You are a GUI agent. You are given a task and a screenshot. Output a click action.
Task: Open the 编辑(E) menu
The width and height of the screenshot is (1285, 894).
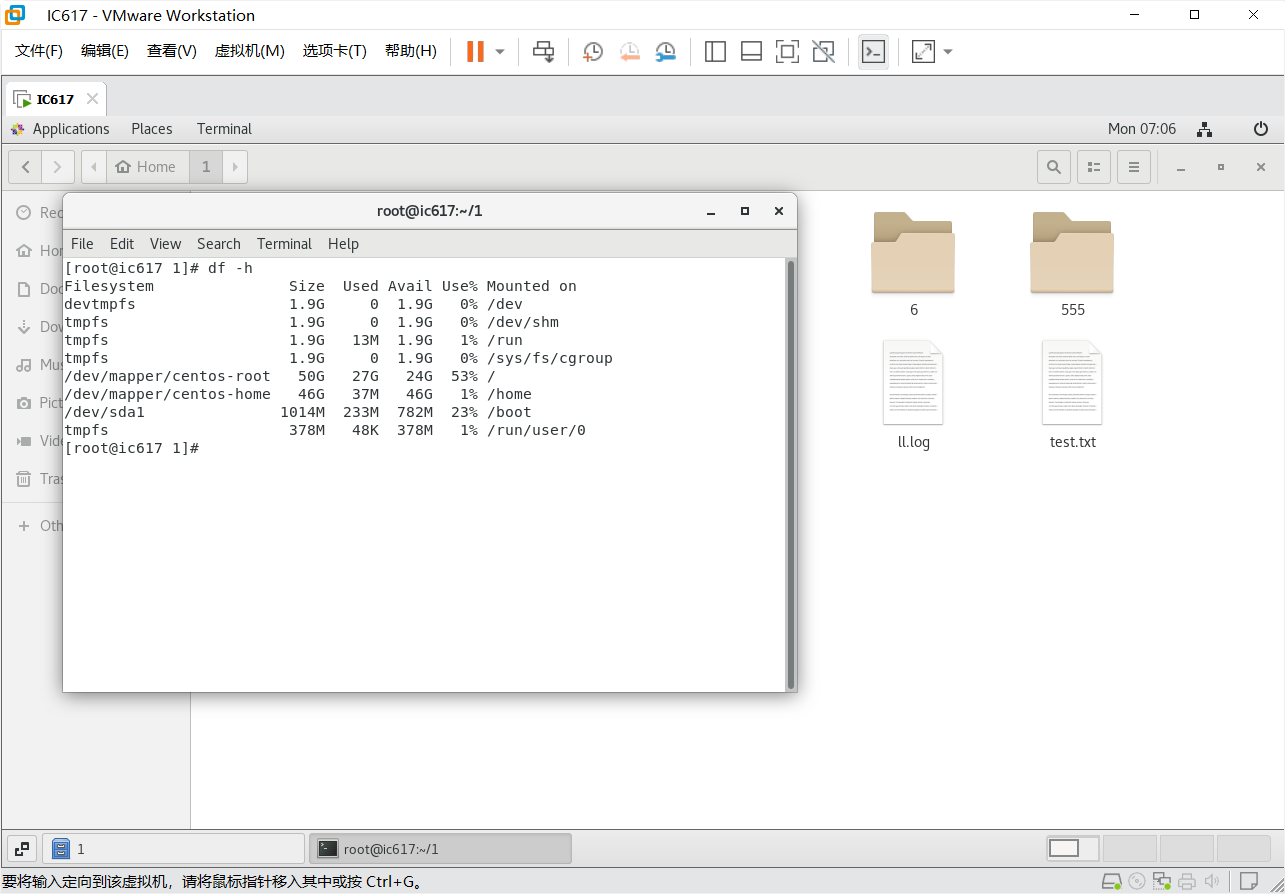[105, 51]
